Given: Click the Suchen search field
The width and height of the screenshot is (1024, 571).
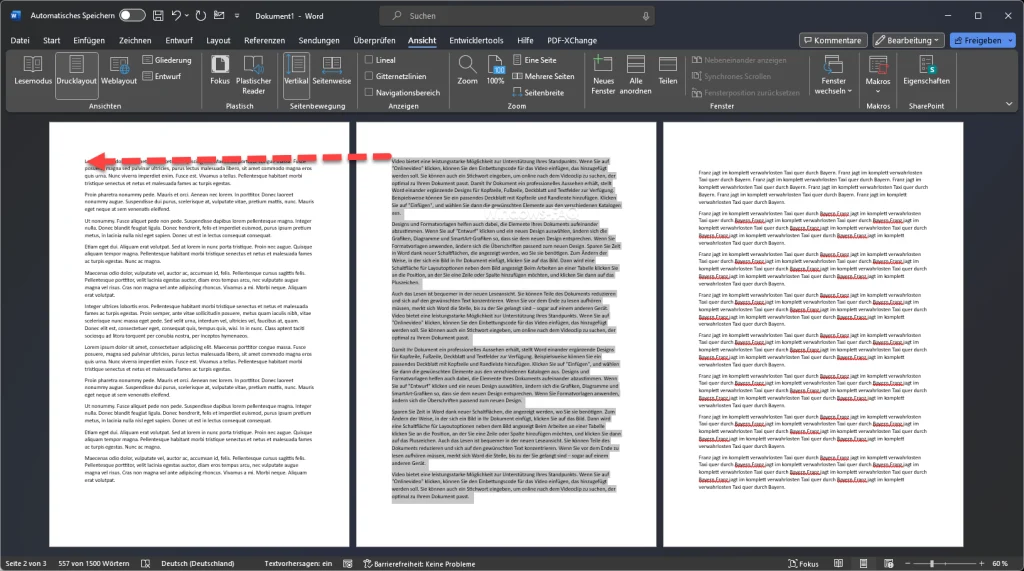Looking at the screenshot, I should [516, 16].
